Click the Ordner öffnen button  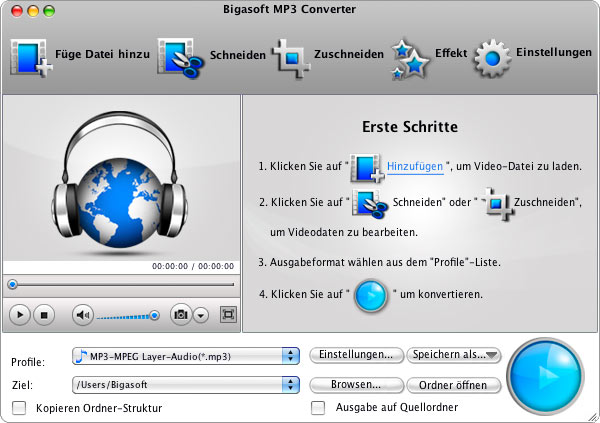453,385
